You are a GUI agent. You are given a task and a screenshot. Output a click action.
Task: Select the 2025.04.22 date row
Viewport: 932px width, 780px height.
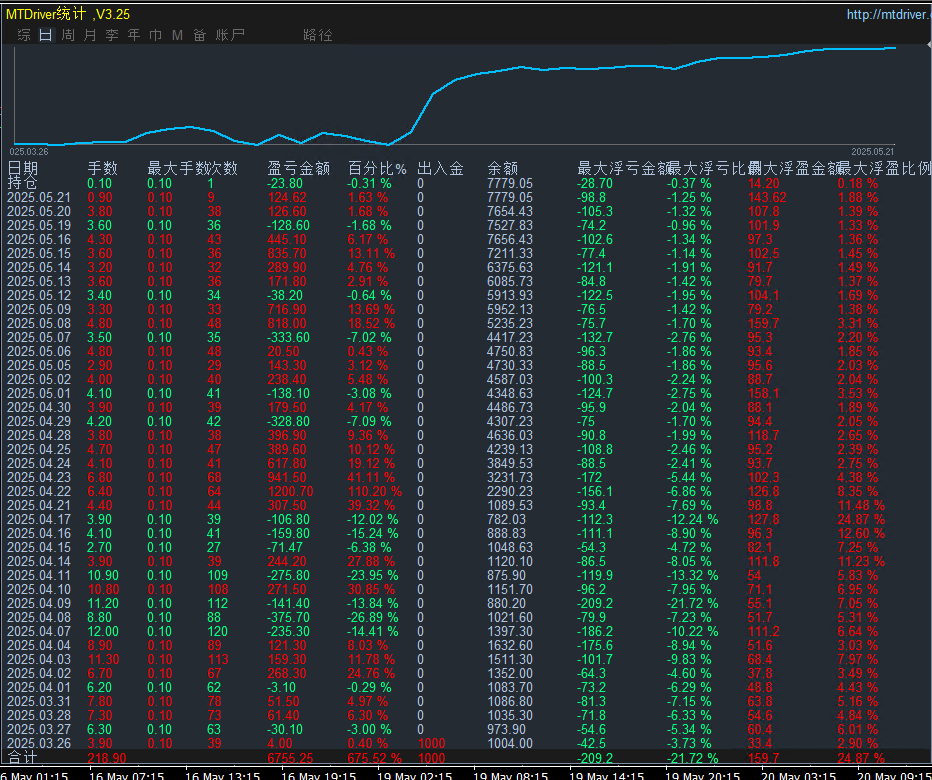[x=39, y=492]
